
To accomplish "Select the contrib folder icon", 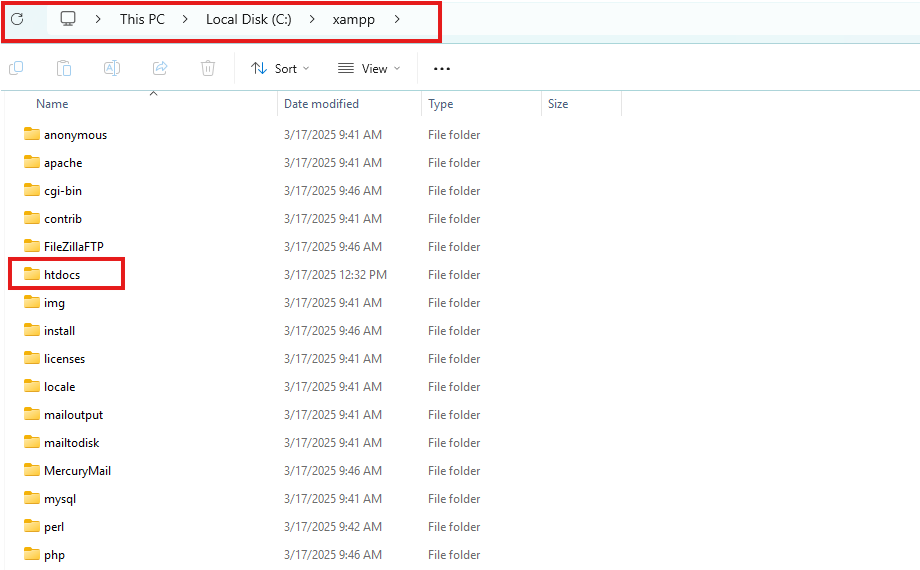I will (32, 218).
